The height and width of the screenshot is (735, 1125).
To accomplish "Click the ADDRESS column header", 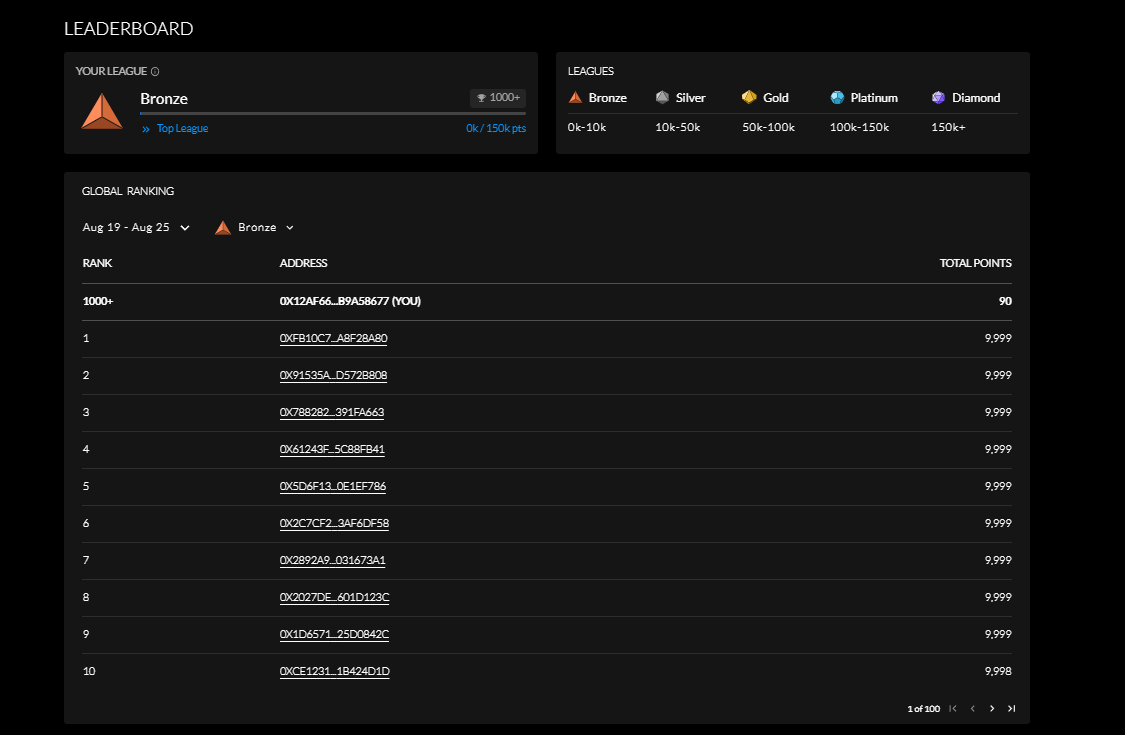I will (x=303, y=263).
